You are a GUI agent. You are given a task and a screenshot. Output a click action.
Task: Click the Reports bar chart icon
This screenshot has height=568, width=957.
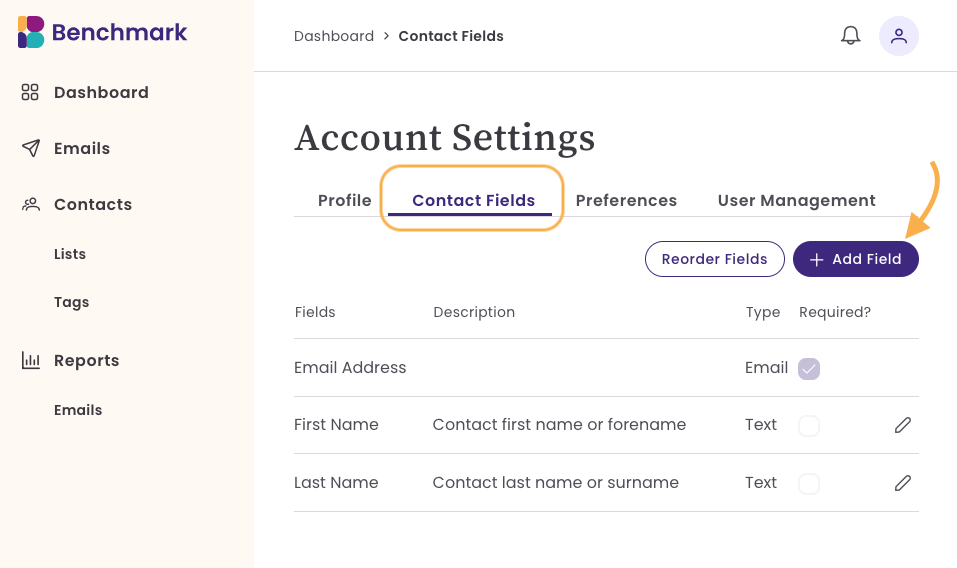click(31, 360)
